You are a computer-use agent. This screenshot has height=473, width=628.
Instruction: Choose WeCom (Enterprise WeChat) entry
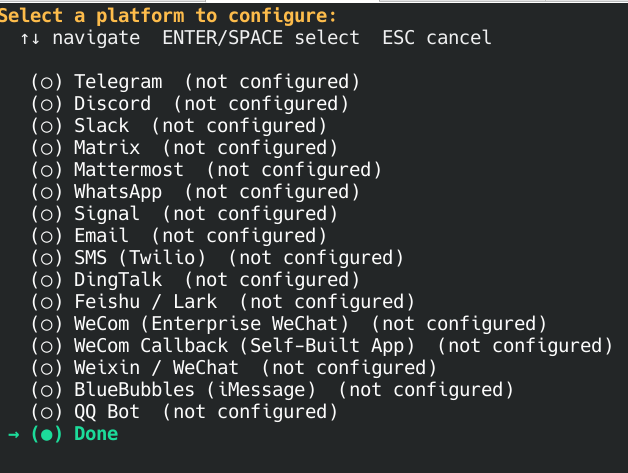[x=211, y=324]
